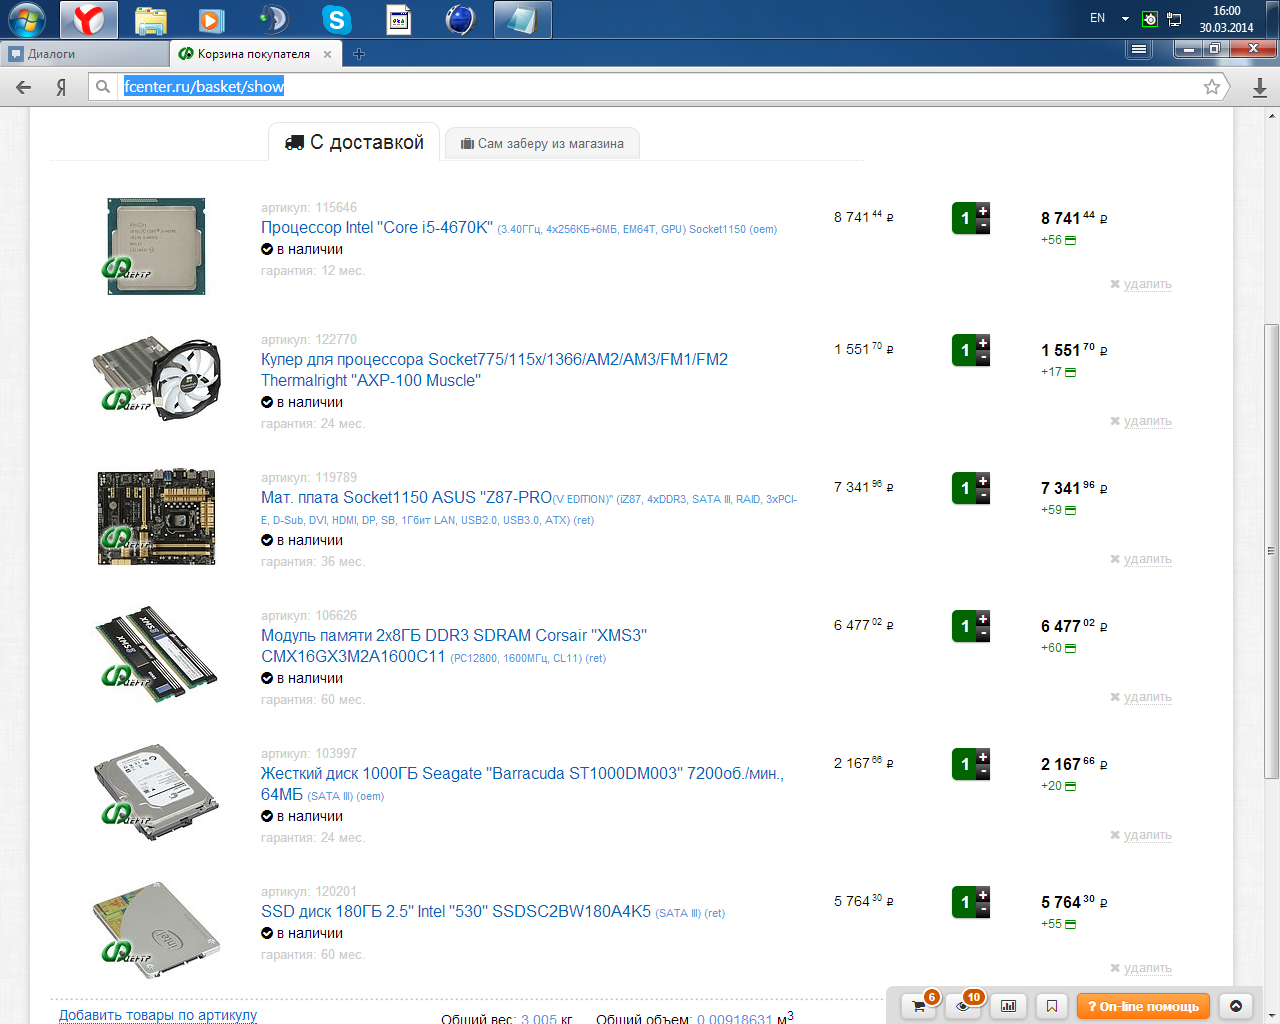
Task: Open the Seagate Barracuda hard drive link
Action: click(522, 784)
